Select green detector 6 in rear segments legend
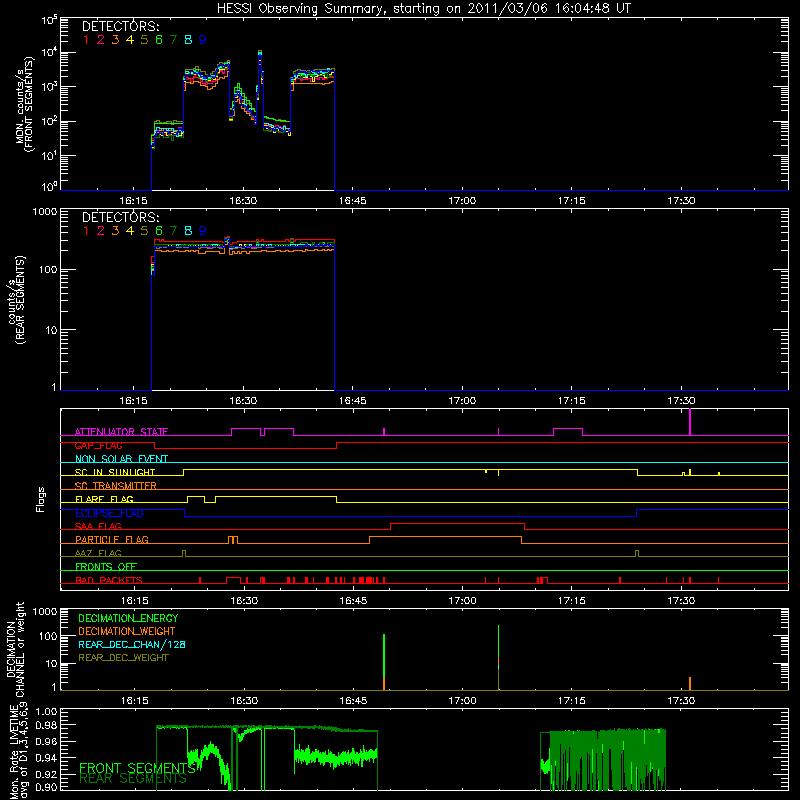Image resolution: width=800 pixels, height=800 pixels. pos(159,231)
